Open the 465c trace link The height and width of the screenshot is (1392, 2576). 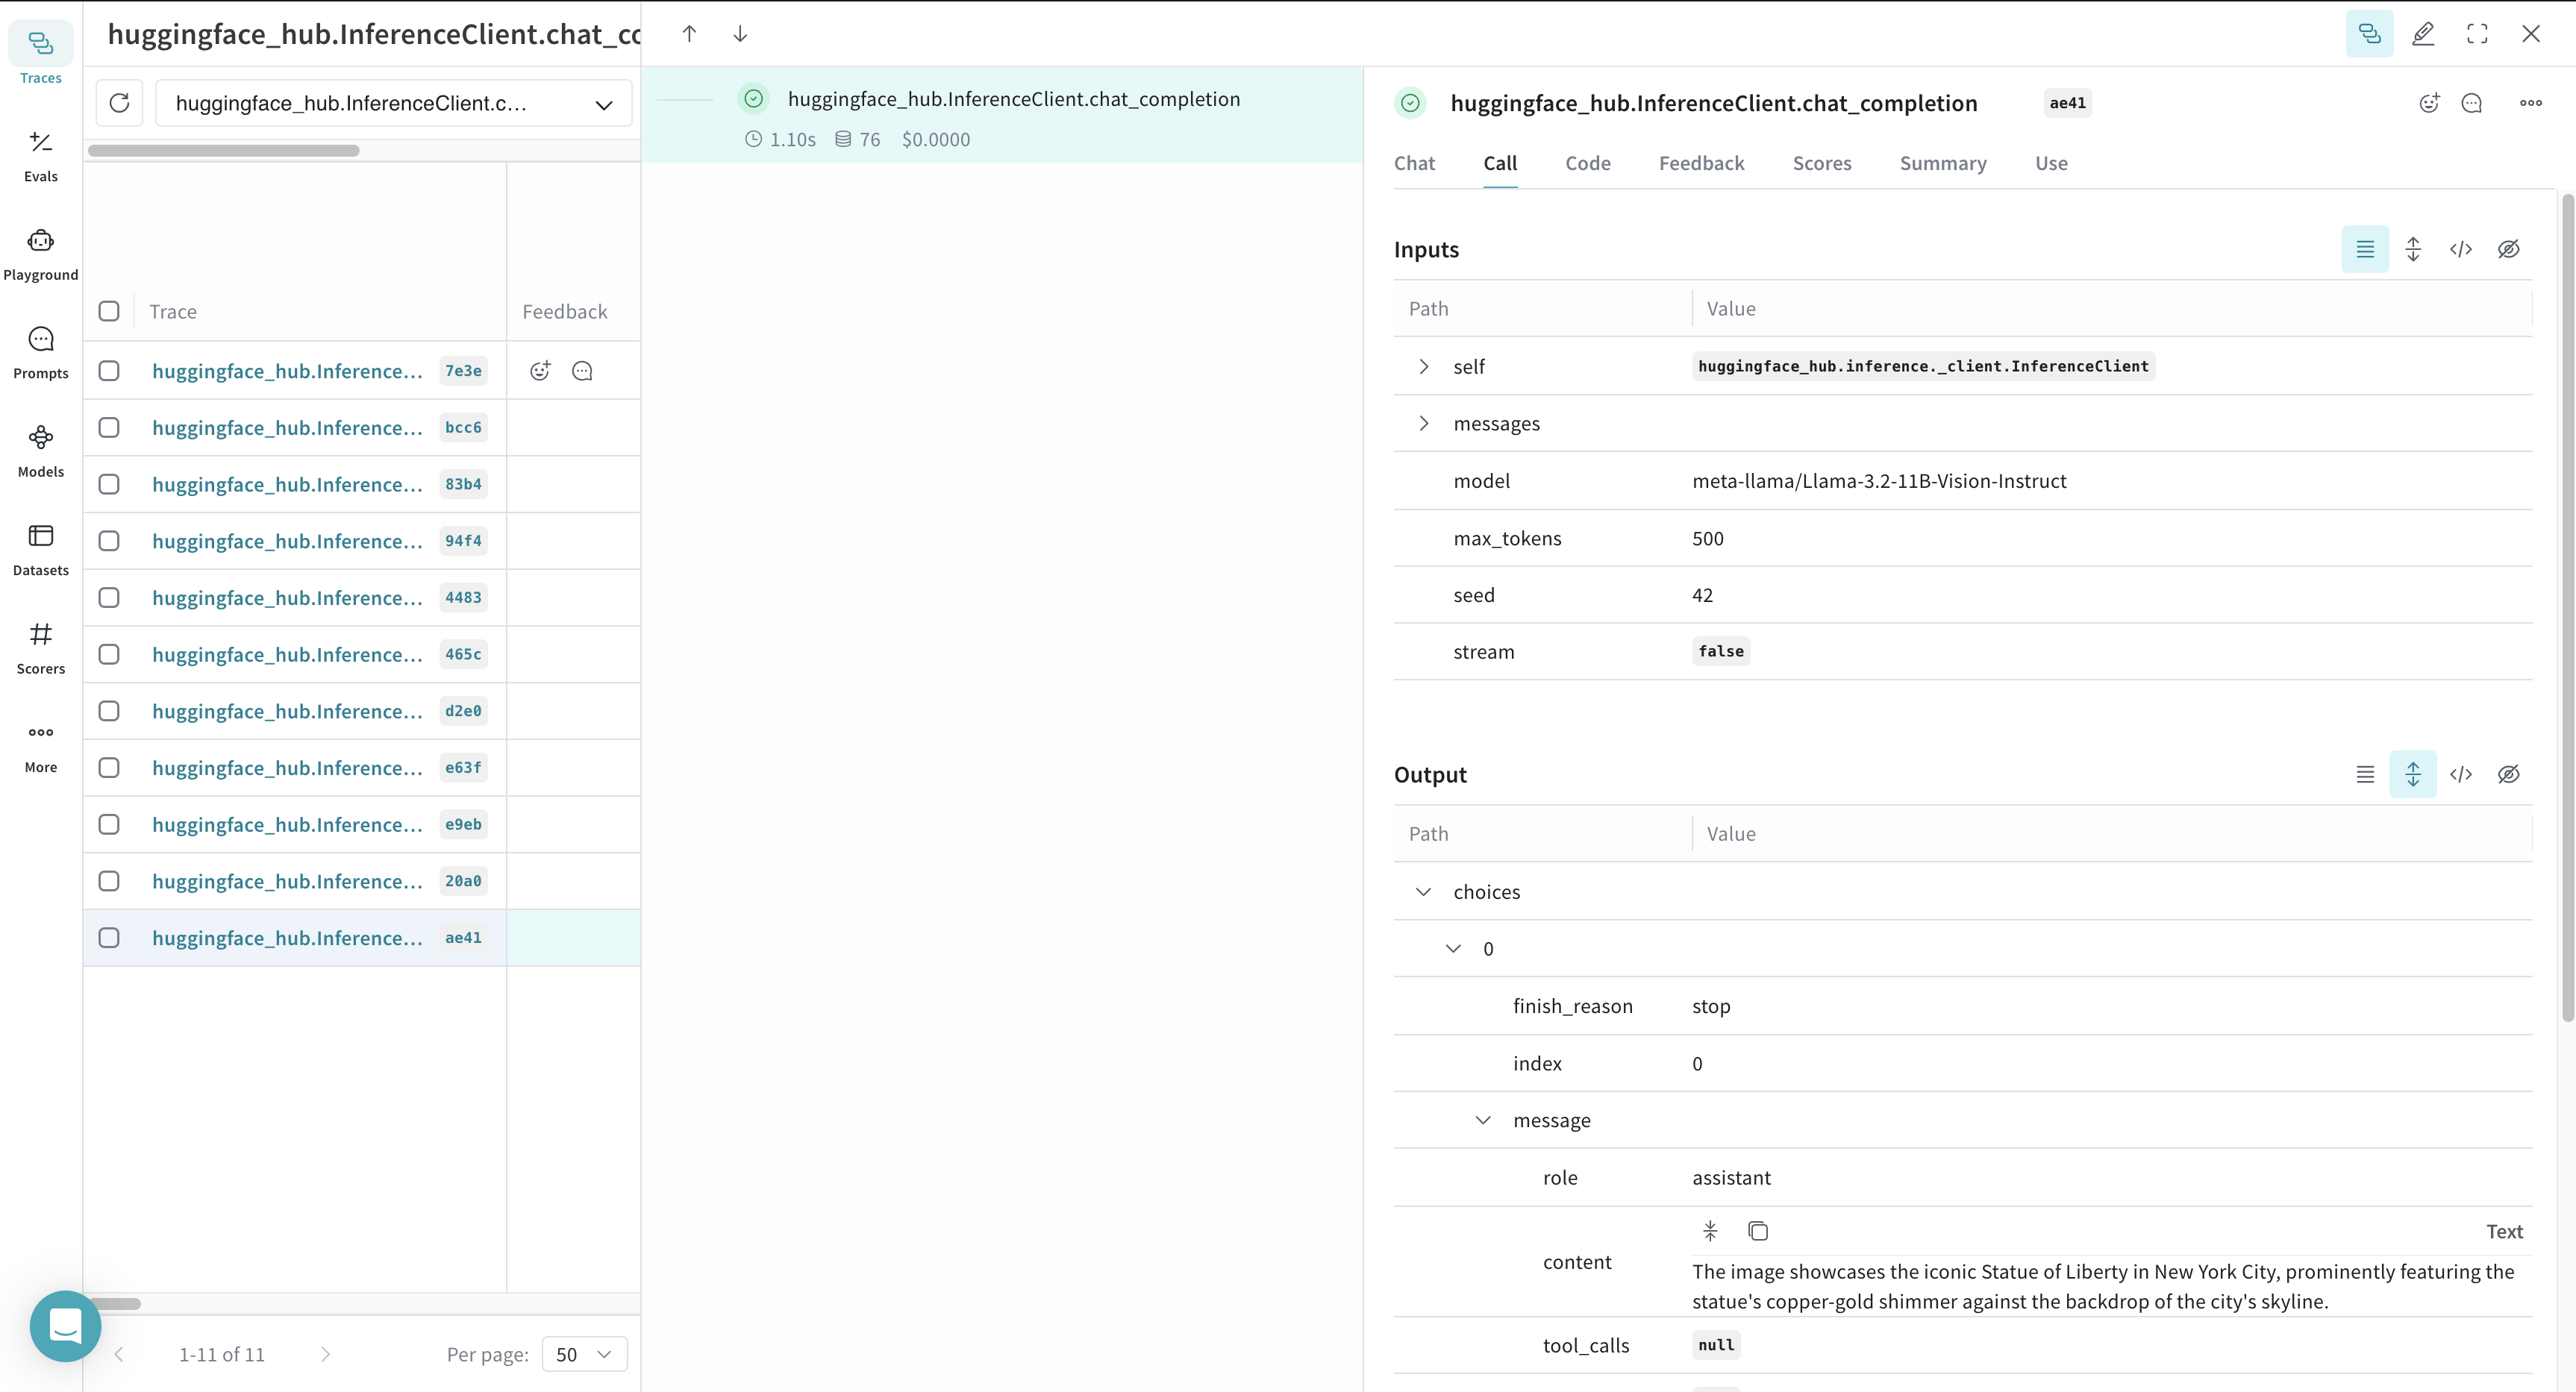click(287, 654)
